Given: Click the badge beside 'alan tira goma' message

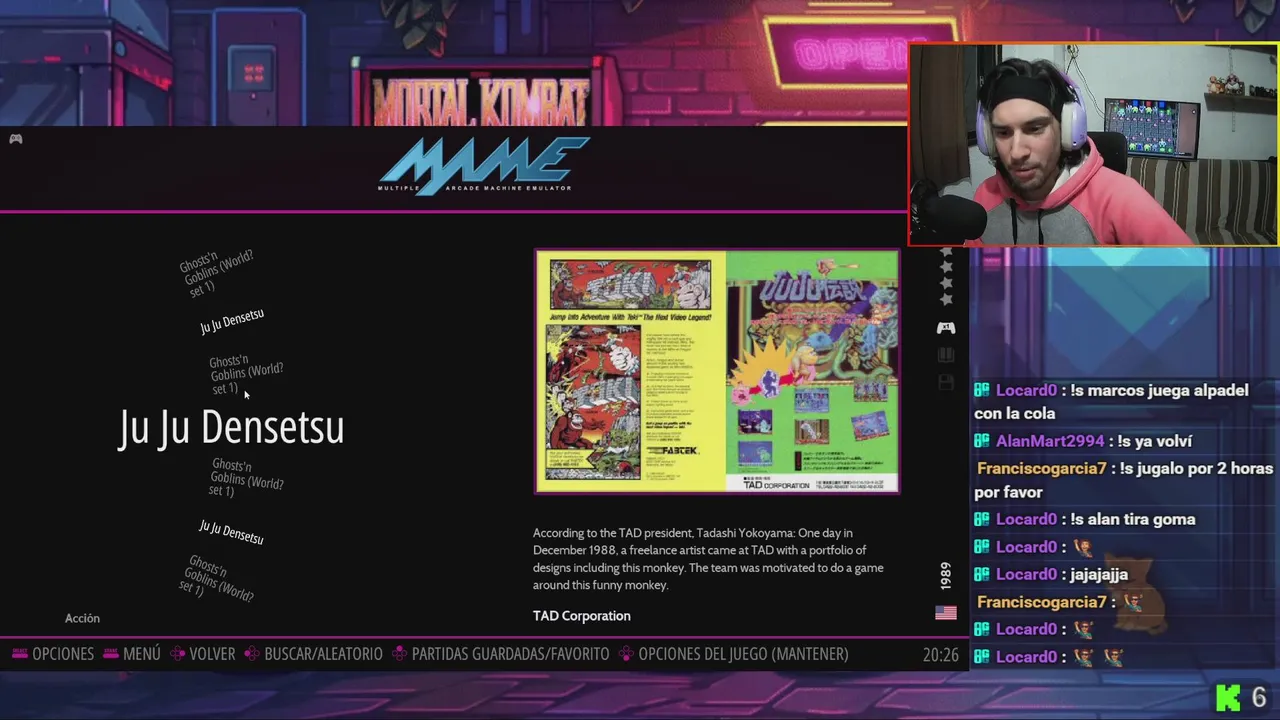Looking at the screenshot, I should pos(982,519).
